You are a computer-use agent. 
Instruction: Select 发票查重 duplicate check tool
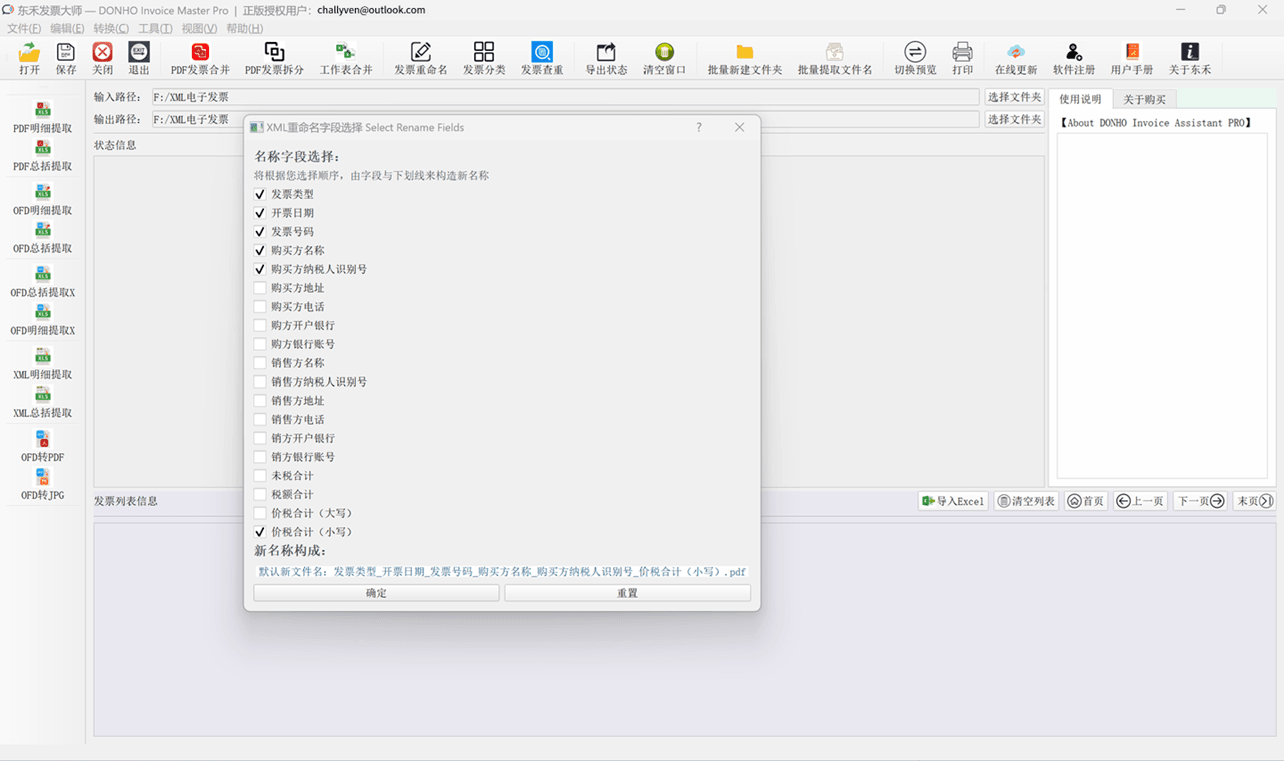click(x=542, y=59)
